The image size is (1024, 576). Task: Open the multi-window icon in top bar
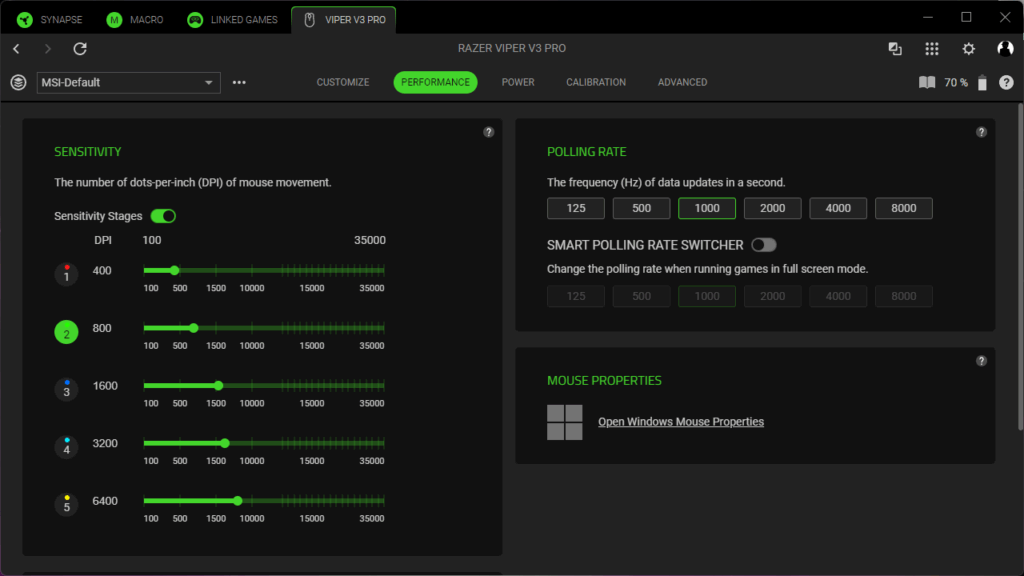pos(895,49)
